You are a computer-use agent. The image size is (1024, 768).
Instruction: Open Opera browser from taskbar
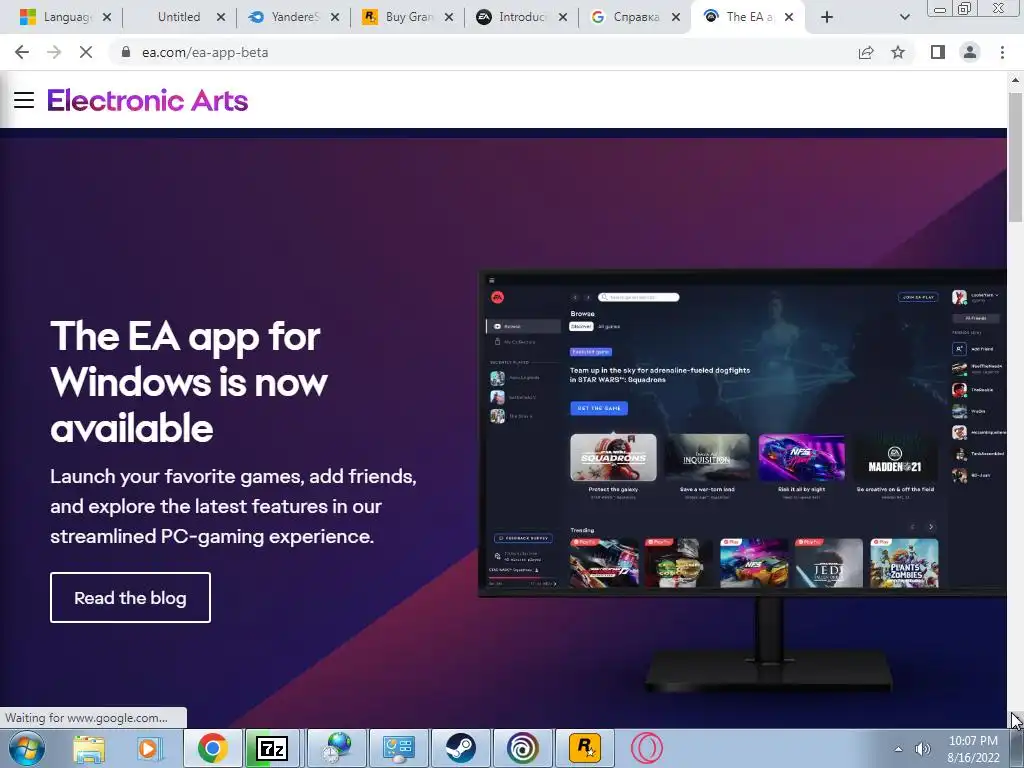tap(647, 748)
